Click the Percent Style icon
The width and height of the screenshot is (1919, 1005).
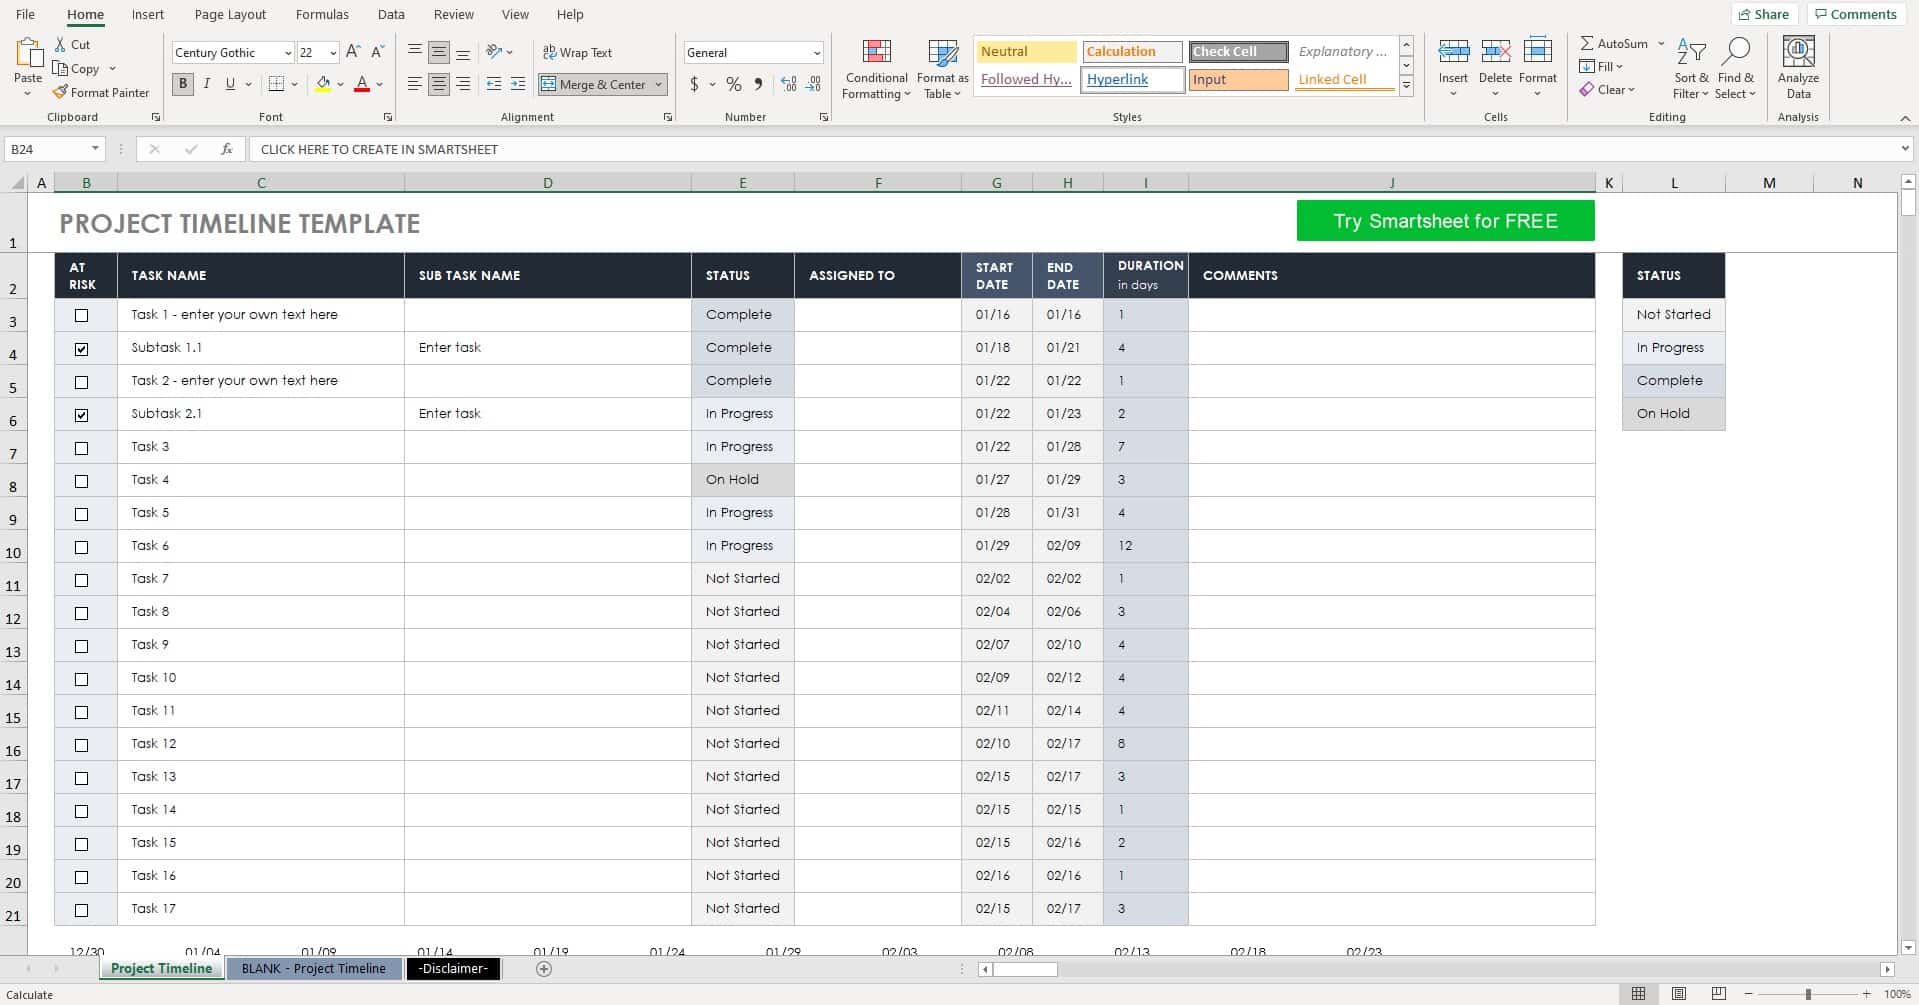pyautogui.click(x=734, y=84)
